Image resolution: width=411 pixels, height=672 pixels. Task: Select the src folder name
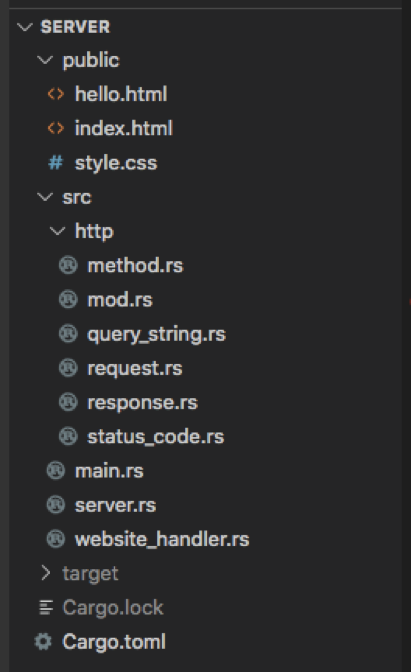77,198
